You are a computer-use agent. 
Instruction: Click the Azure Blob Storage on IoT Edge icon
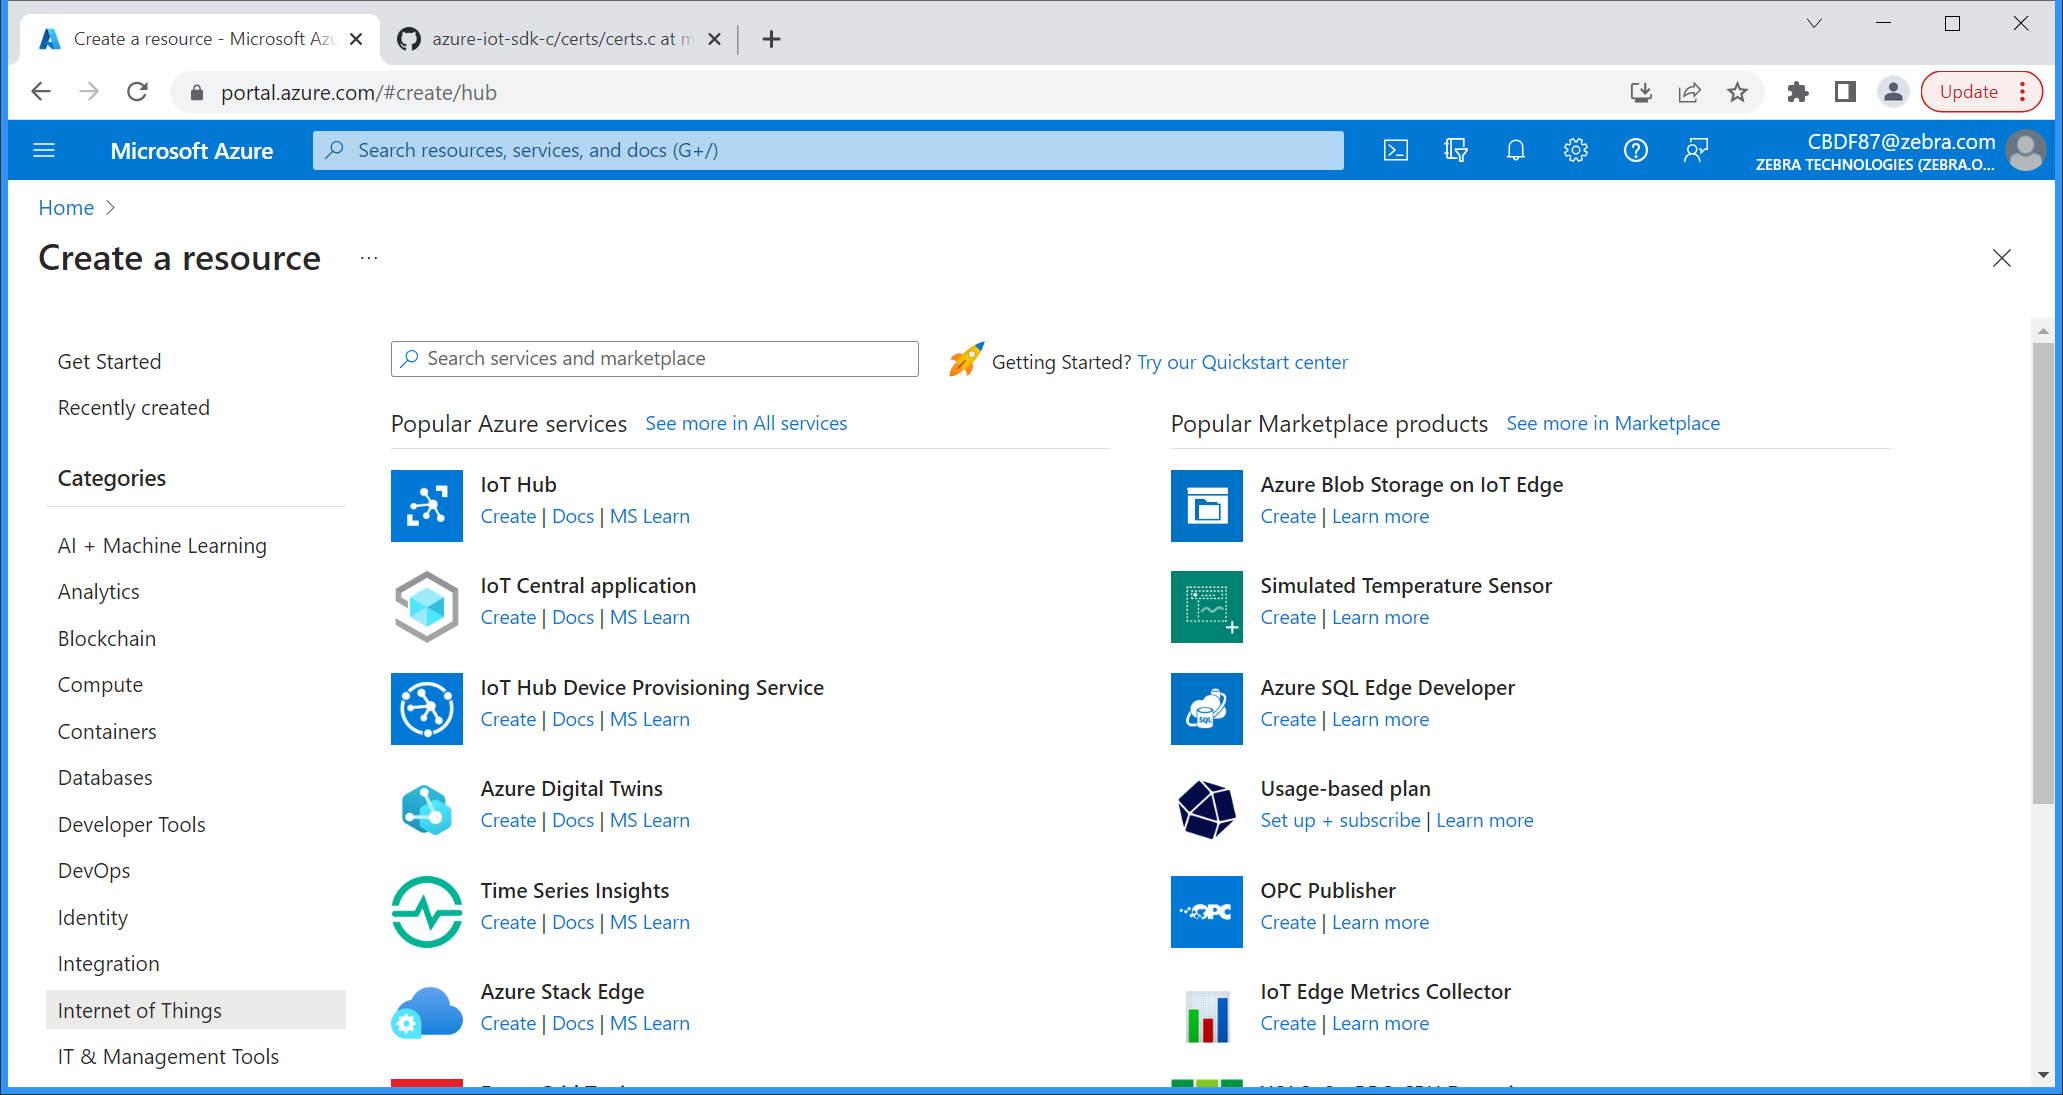[x=1207, y=506]
